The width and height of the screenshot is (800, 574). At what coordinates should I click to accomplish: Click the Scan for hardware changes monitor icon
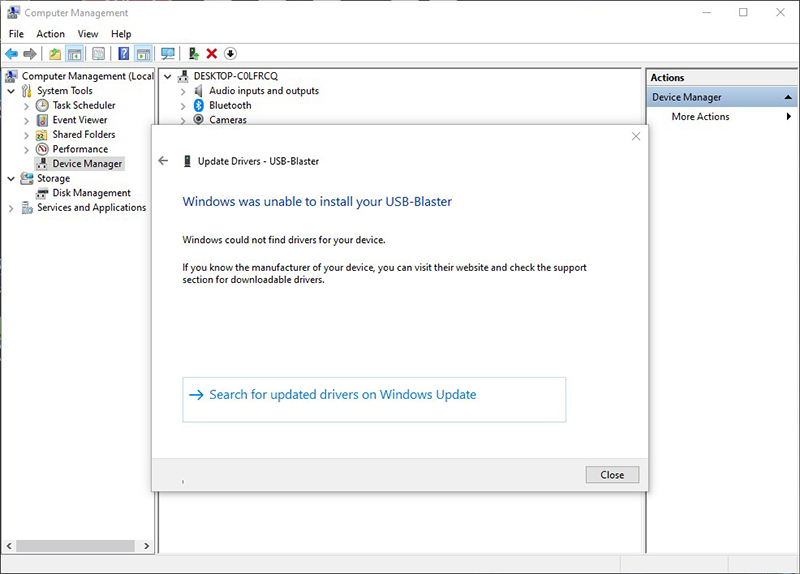click(x=167, y=54)
